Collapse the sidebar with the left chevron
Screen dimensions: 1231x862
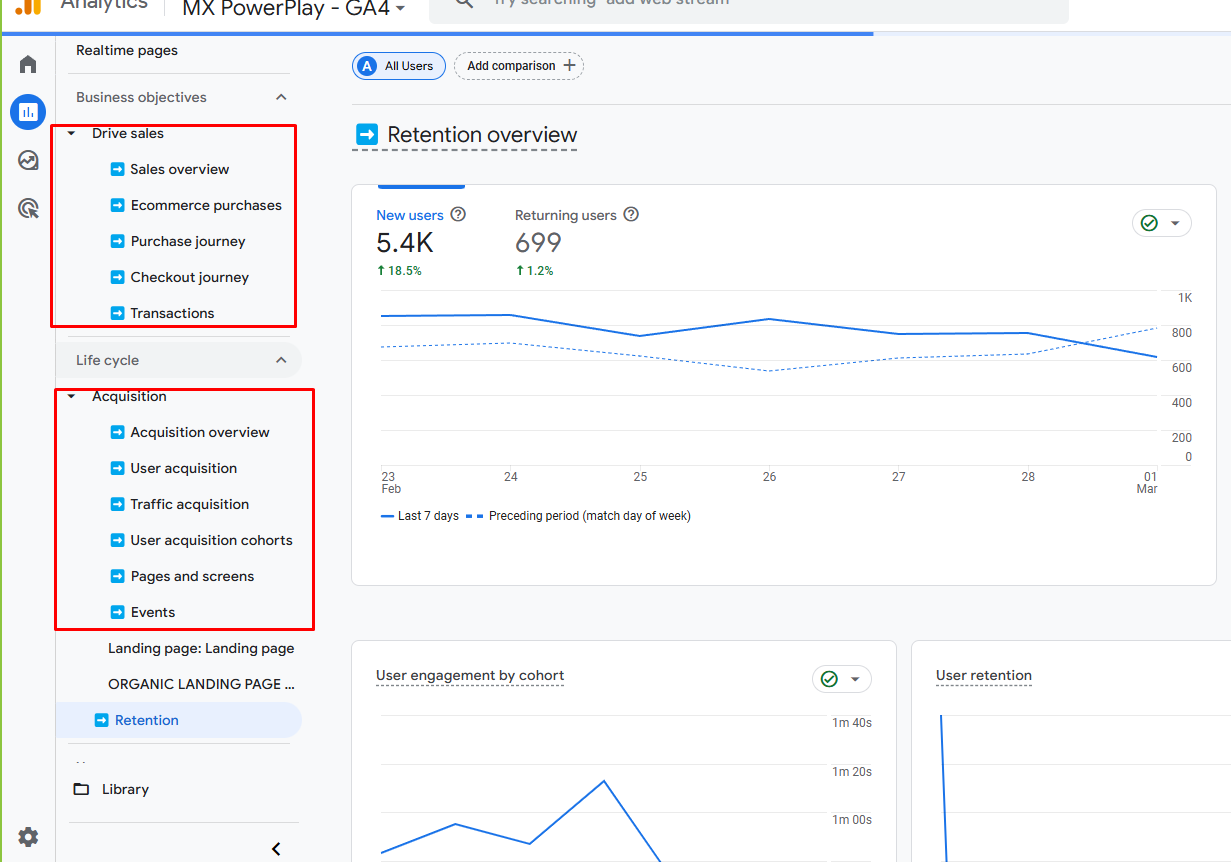coord(276,849)
